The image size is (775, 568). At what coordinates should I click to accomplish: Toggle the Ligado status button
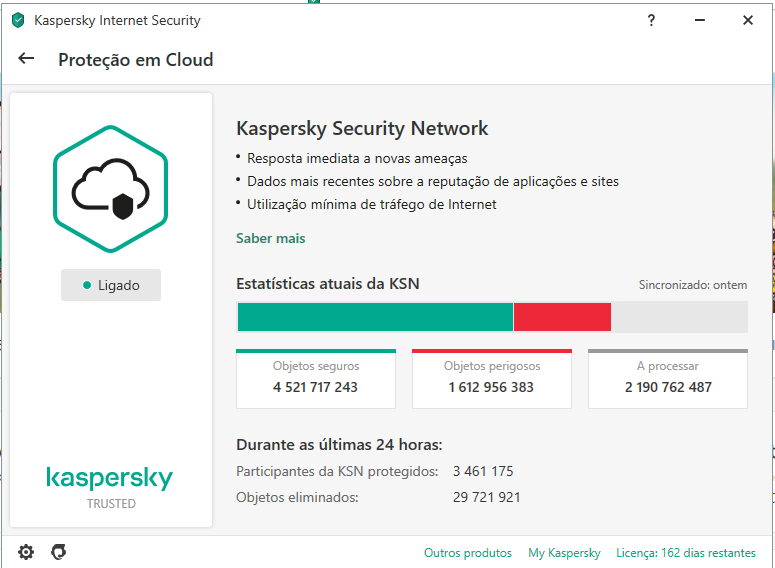coord(111,285)
